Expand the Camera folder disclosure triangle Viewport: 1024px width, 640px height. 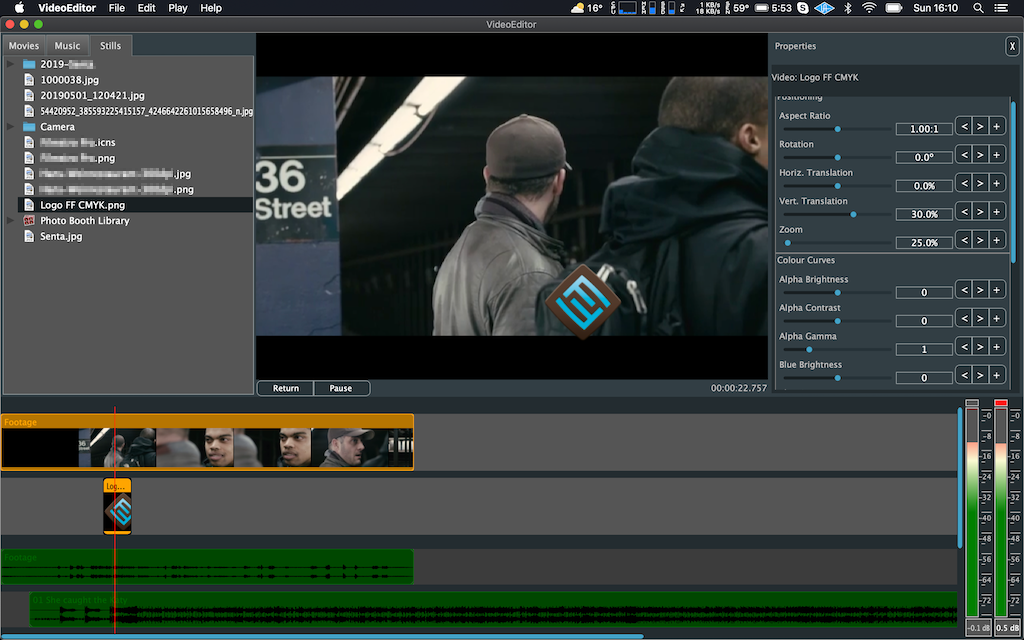pos(10,127)
